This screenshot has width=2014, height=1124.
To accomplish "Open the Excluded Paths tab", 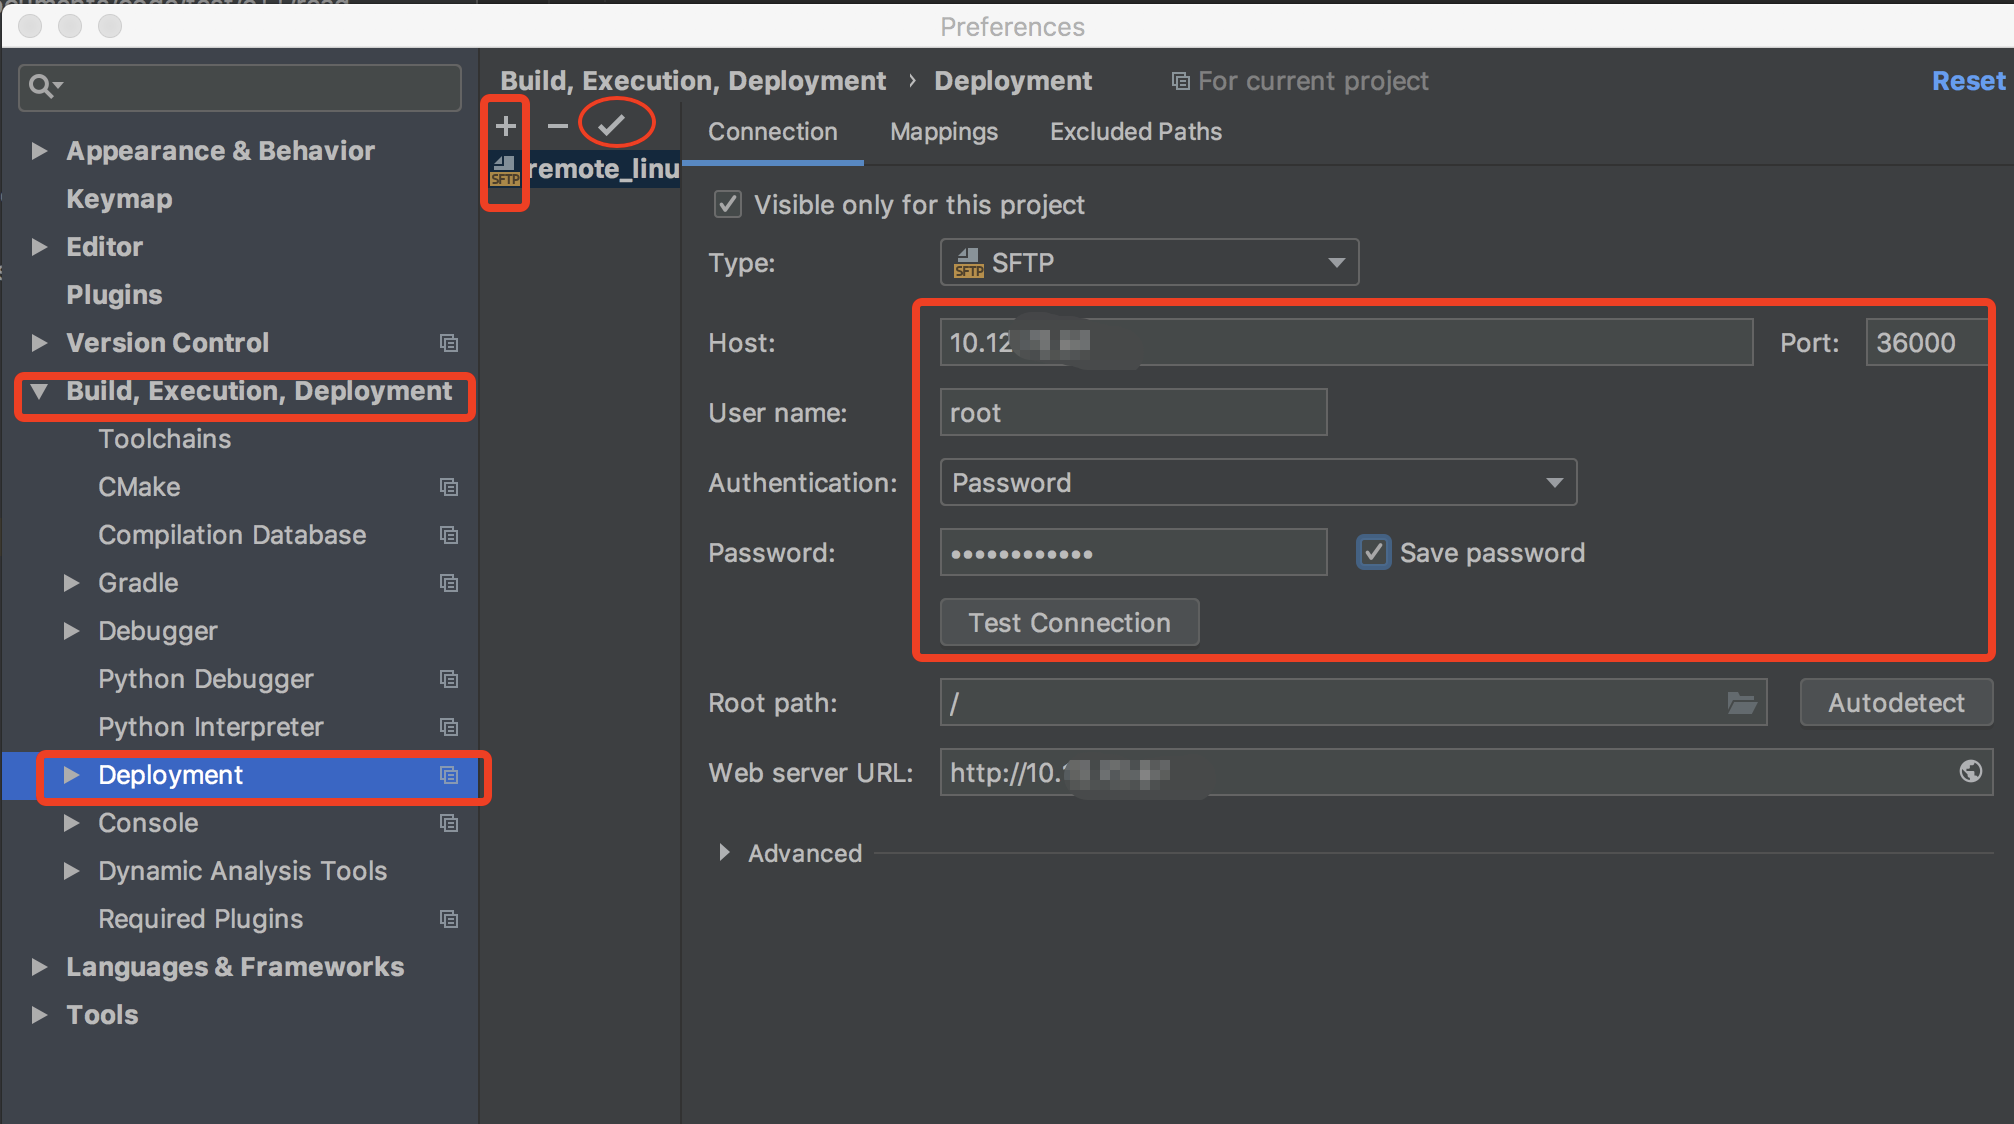I will pos(1135,131).
